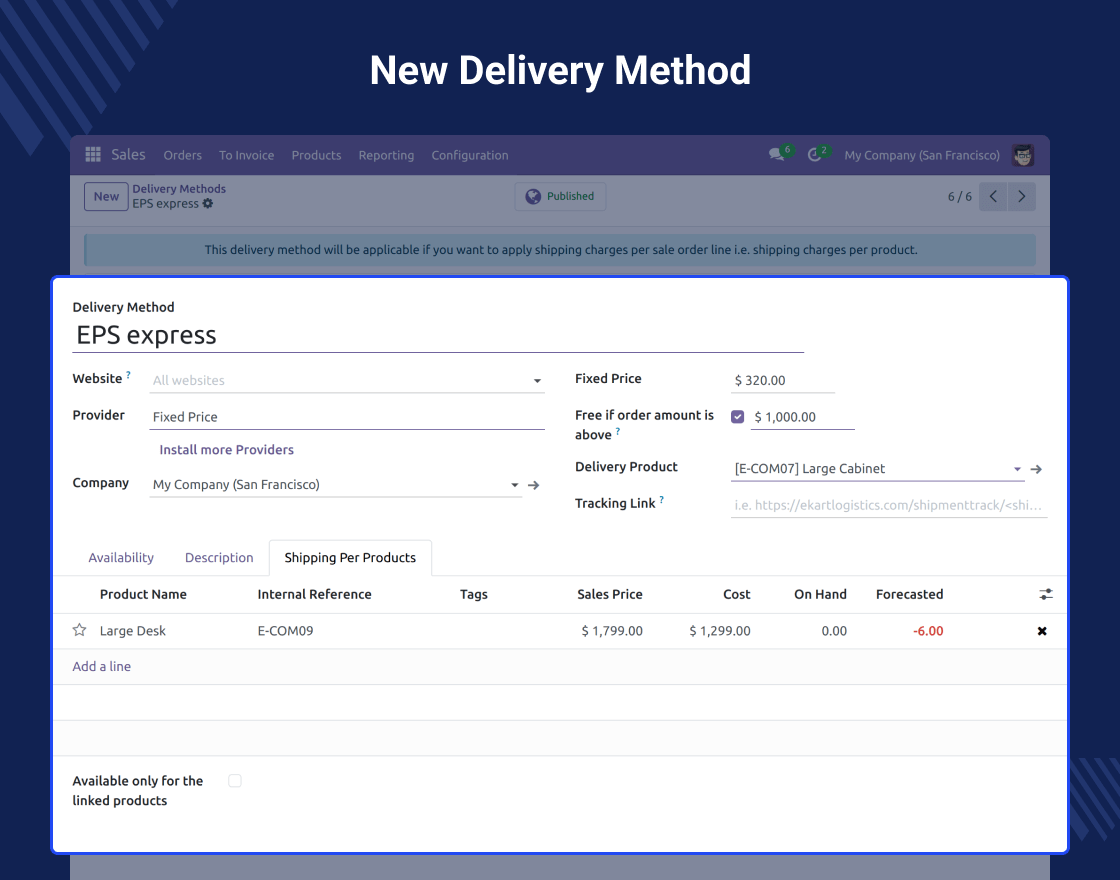The width and height of the screenshot is (1120, 880).
Task: Click the E-COM09 reference cell
Action: [285, 631]
